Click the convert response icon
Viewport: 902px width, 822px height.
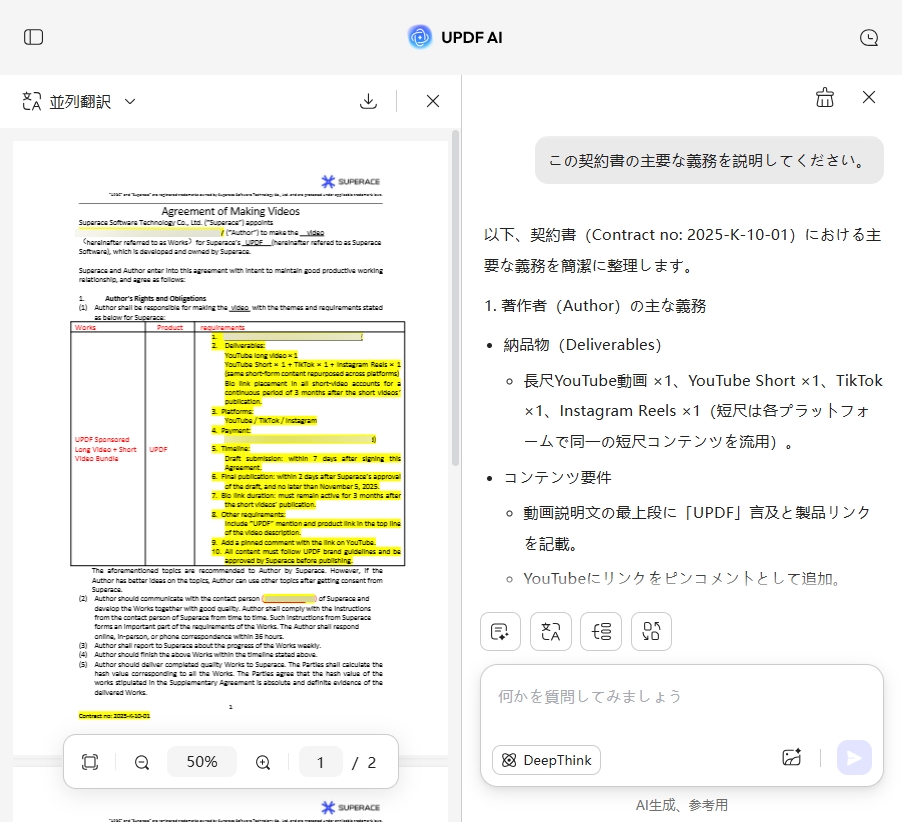651,631
